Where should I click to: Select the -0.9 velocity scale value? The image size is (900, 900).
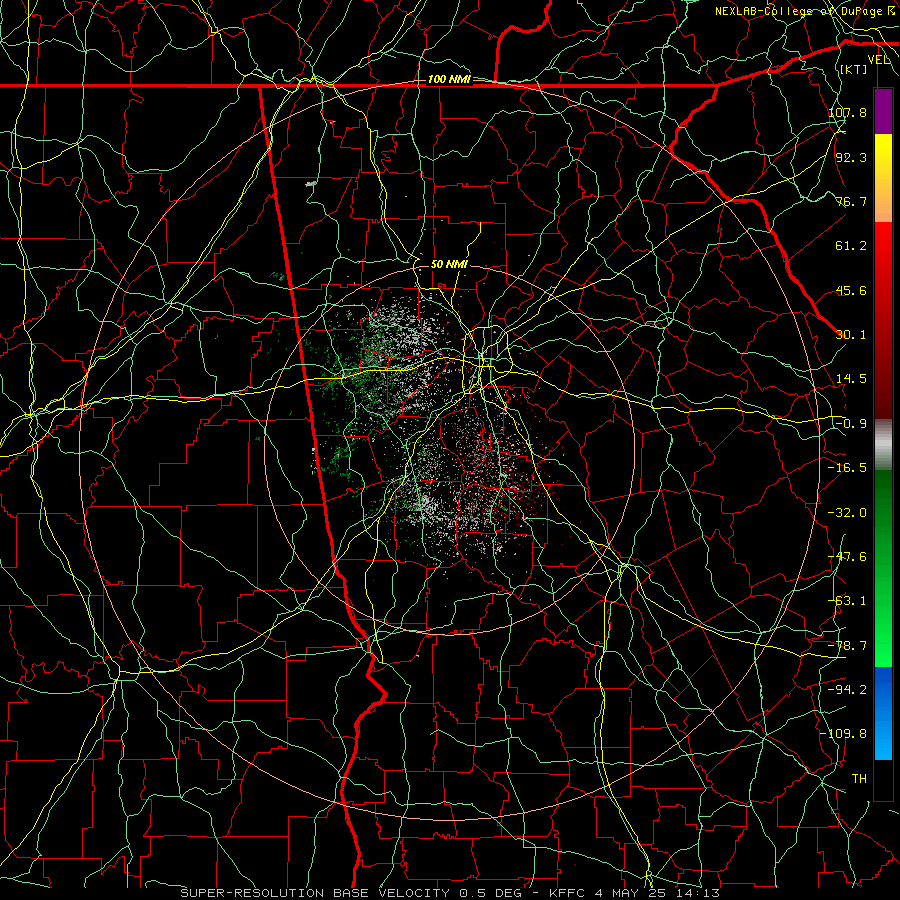pos(851,424)
